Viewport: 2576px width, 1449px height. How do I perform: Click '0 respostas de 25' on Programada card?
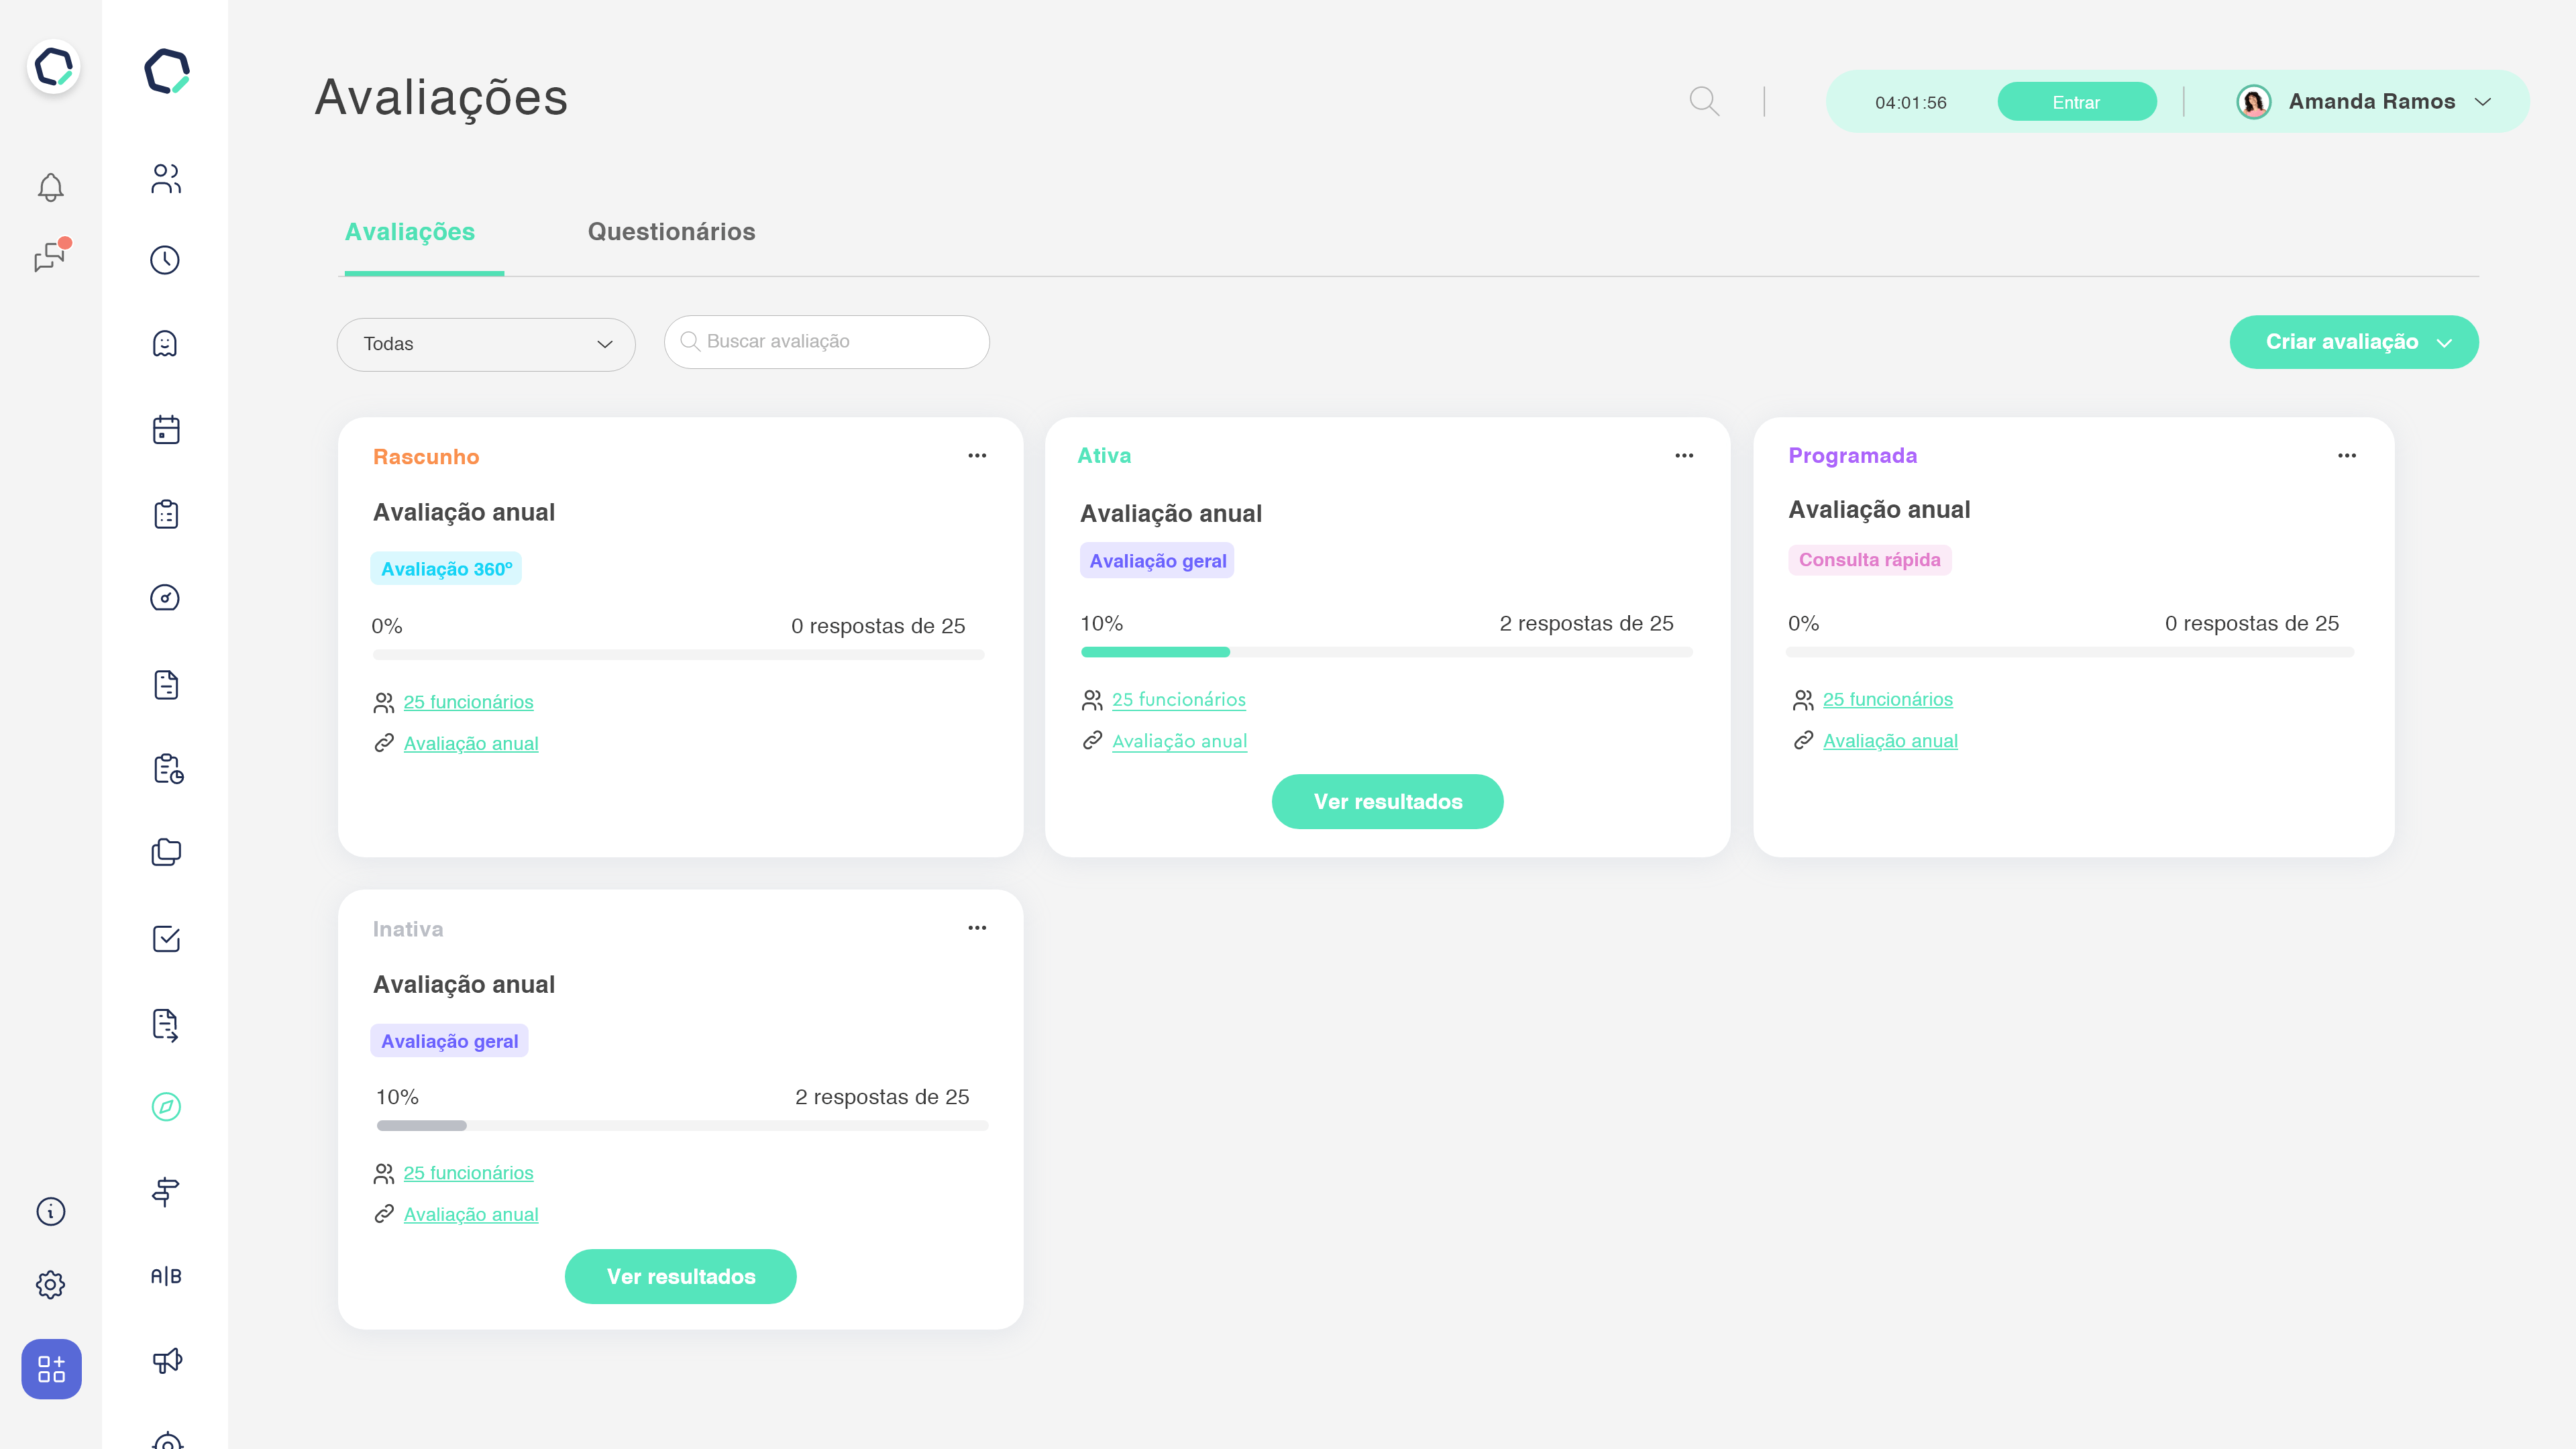(x=2251, y=624)
